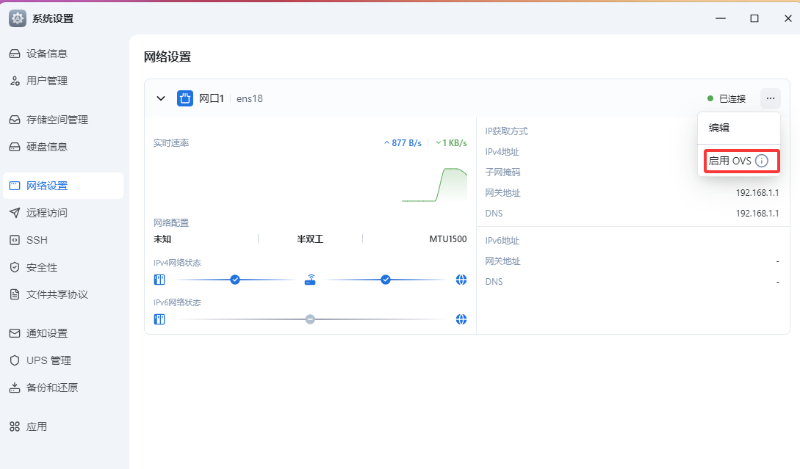Viewport: 800px width, 469px height.
Task: Click the device icon in IPv6网络状态 row
Action: [x=159, y=319]
